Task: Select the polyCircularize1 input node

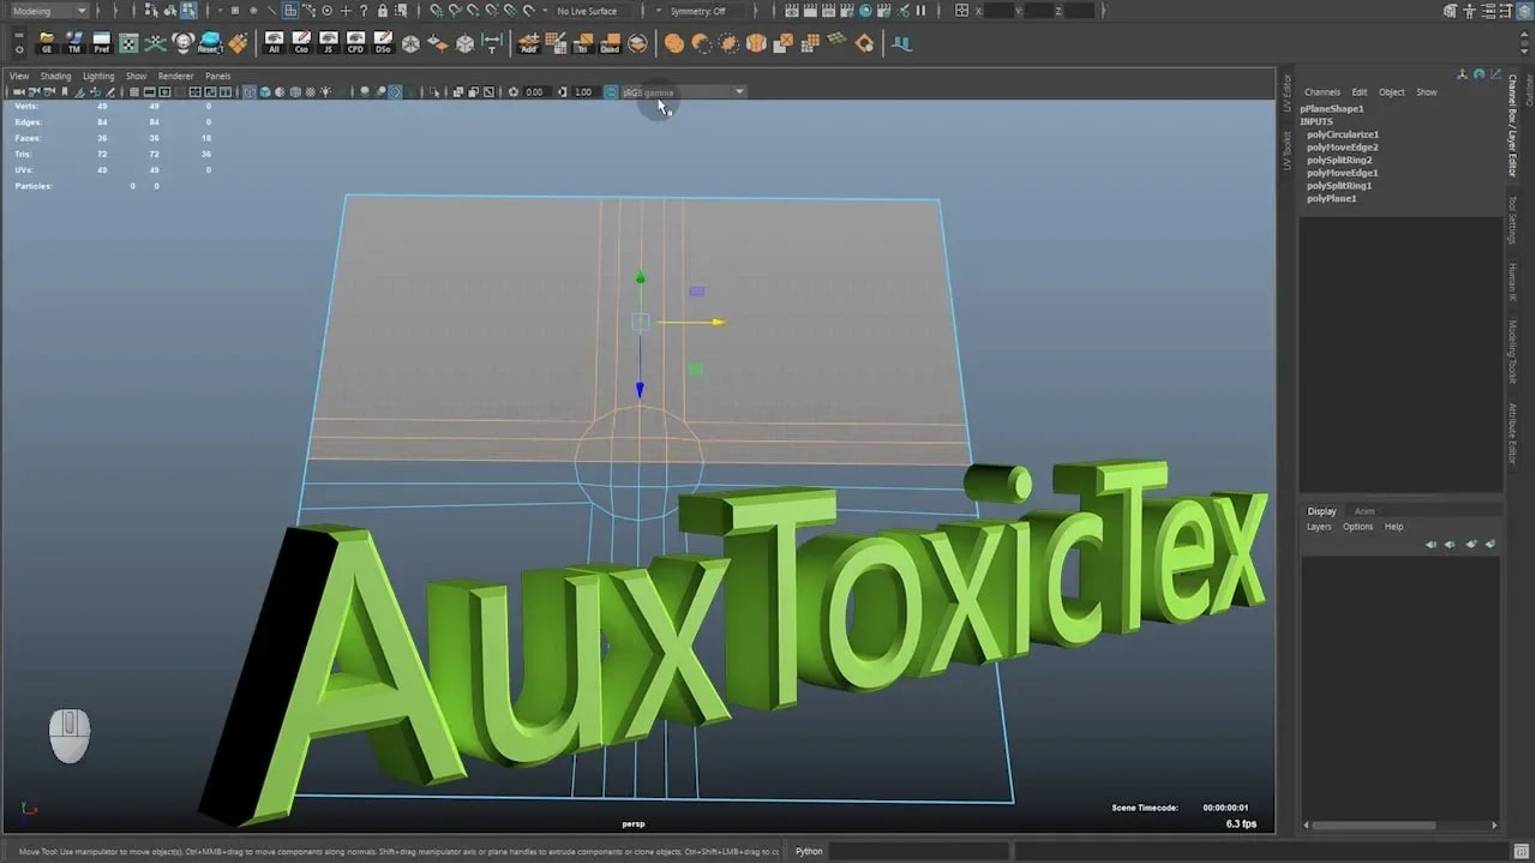Action: (1343, 134)
